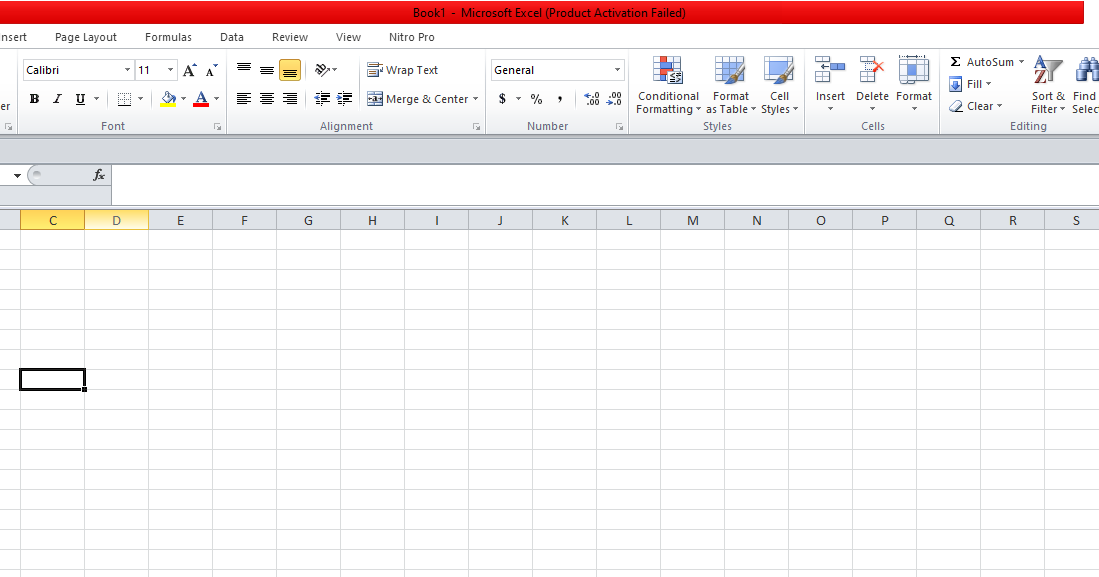Select column header D

click(x=117, y=219)
